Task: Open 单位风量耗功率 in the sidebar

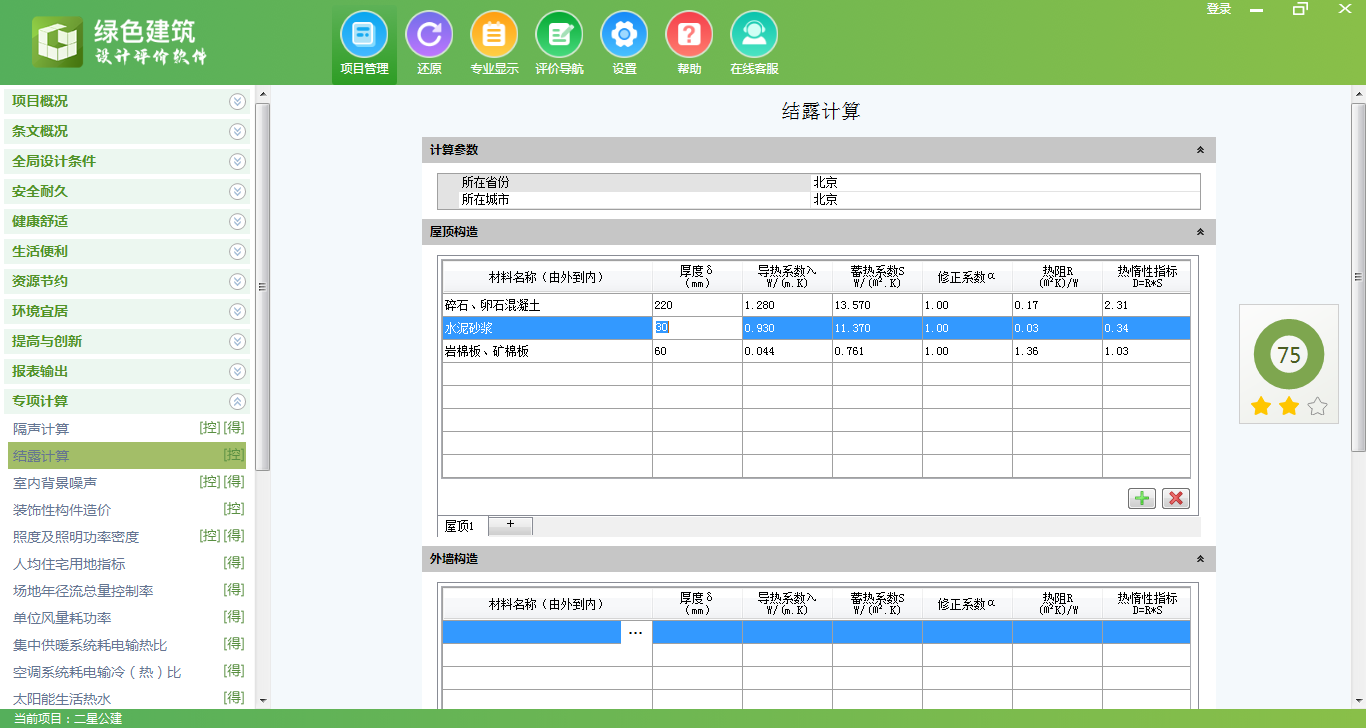Action: (x=127, y=618)
